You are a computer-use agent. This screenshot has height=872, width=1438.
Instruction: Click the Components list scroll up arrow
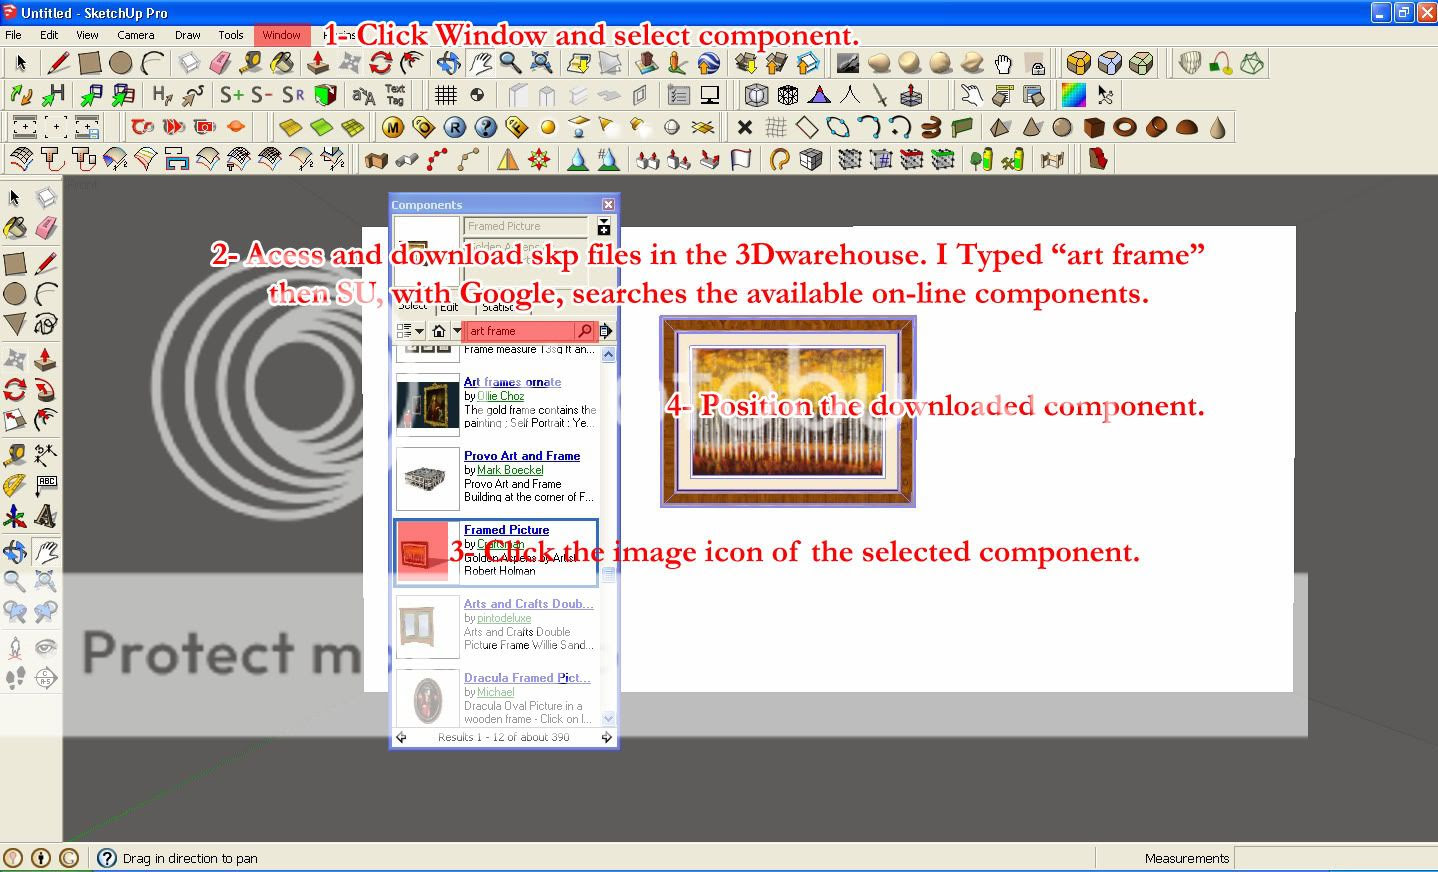[x=608, y=354]
